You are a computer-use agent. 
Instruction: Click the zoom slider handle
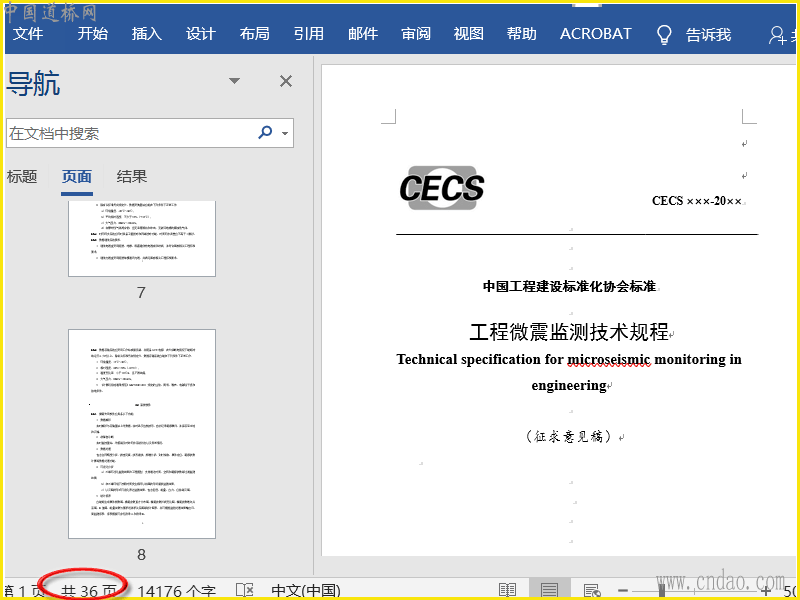[x=661, y=590]
